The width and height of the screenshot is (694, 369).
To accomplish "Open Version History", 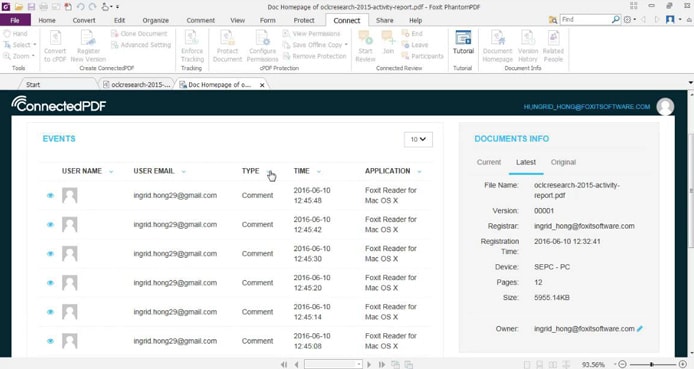I will (528, 46).
